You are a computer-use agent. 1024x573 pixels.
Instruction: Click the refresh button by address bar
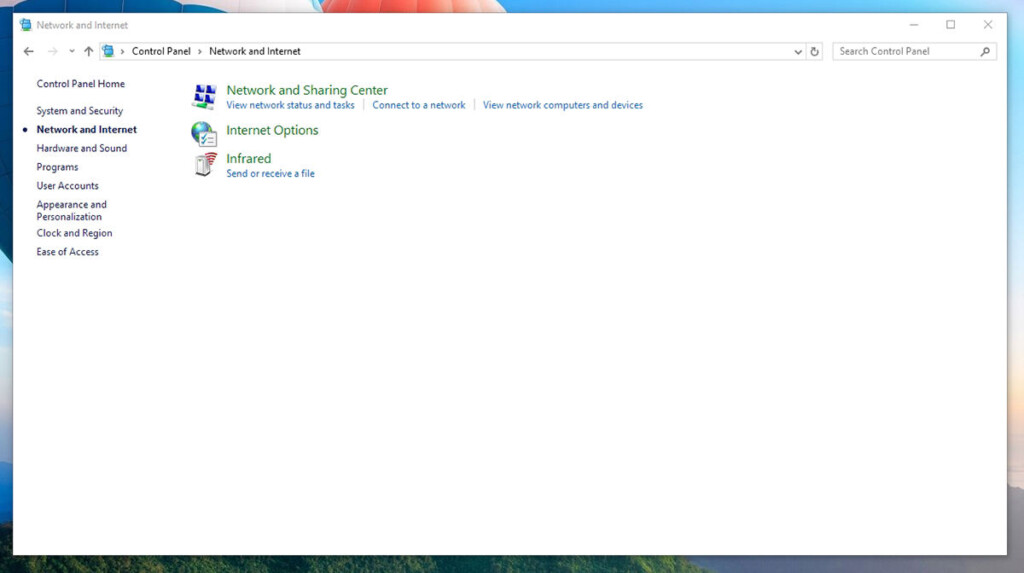(814, 51)
